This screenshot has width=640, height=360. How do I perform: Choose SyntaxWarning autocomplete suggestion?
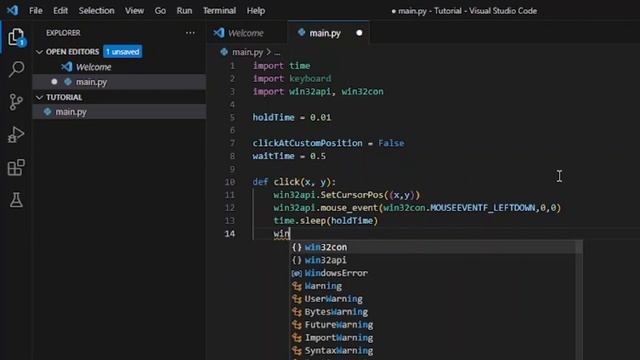(x=433, y=351)
